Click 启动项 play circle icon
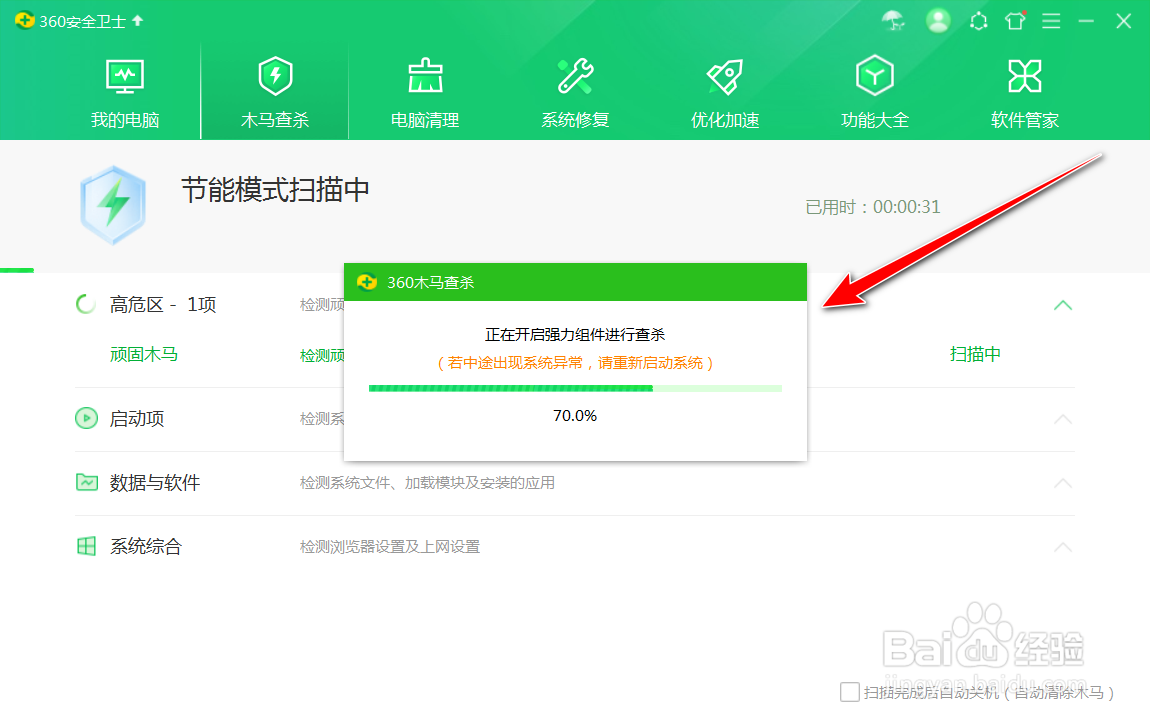The width and height of the screenshot is (1150, 725). [x=87, y=419]
